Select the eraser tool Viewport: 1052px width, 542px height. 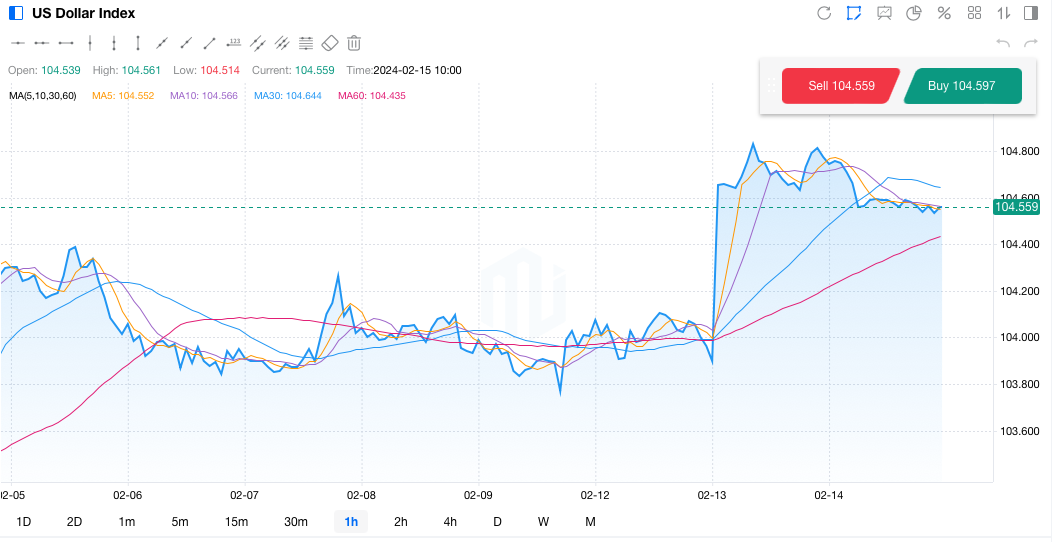pos(330,43)
